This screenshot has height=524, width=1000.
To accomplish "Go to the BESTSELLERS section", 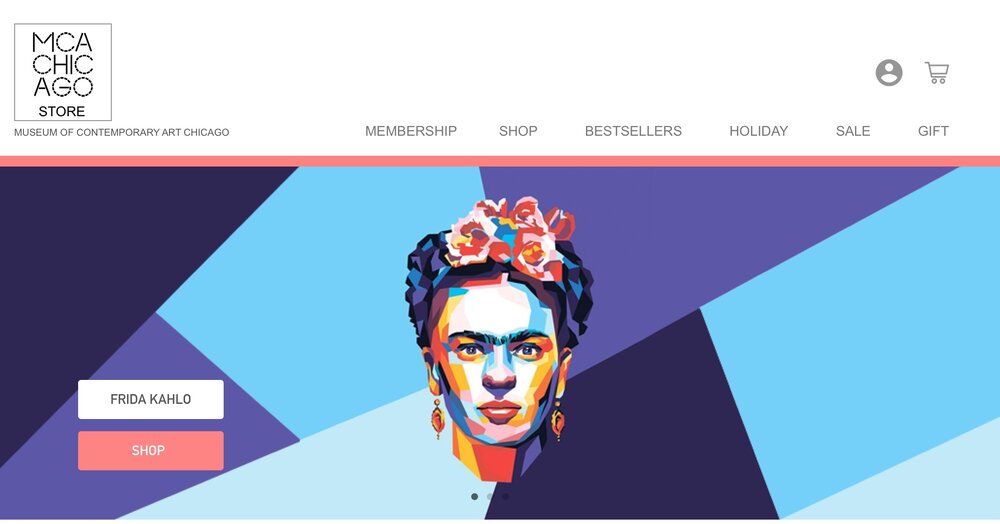I will [633, 131].
